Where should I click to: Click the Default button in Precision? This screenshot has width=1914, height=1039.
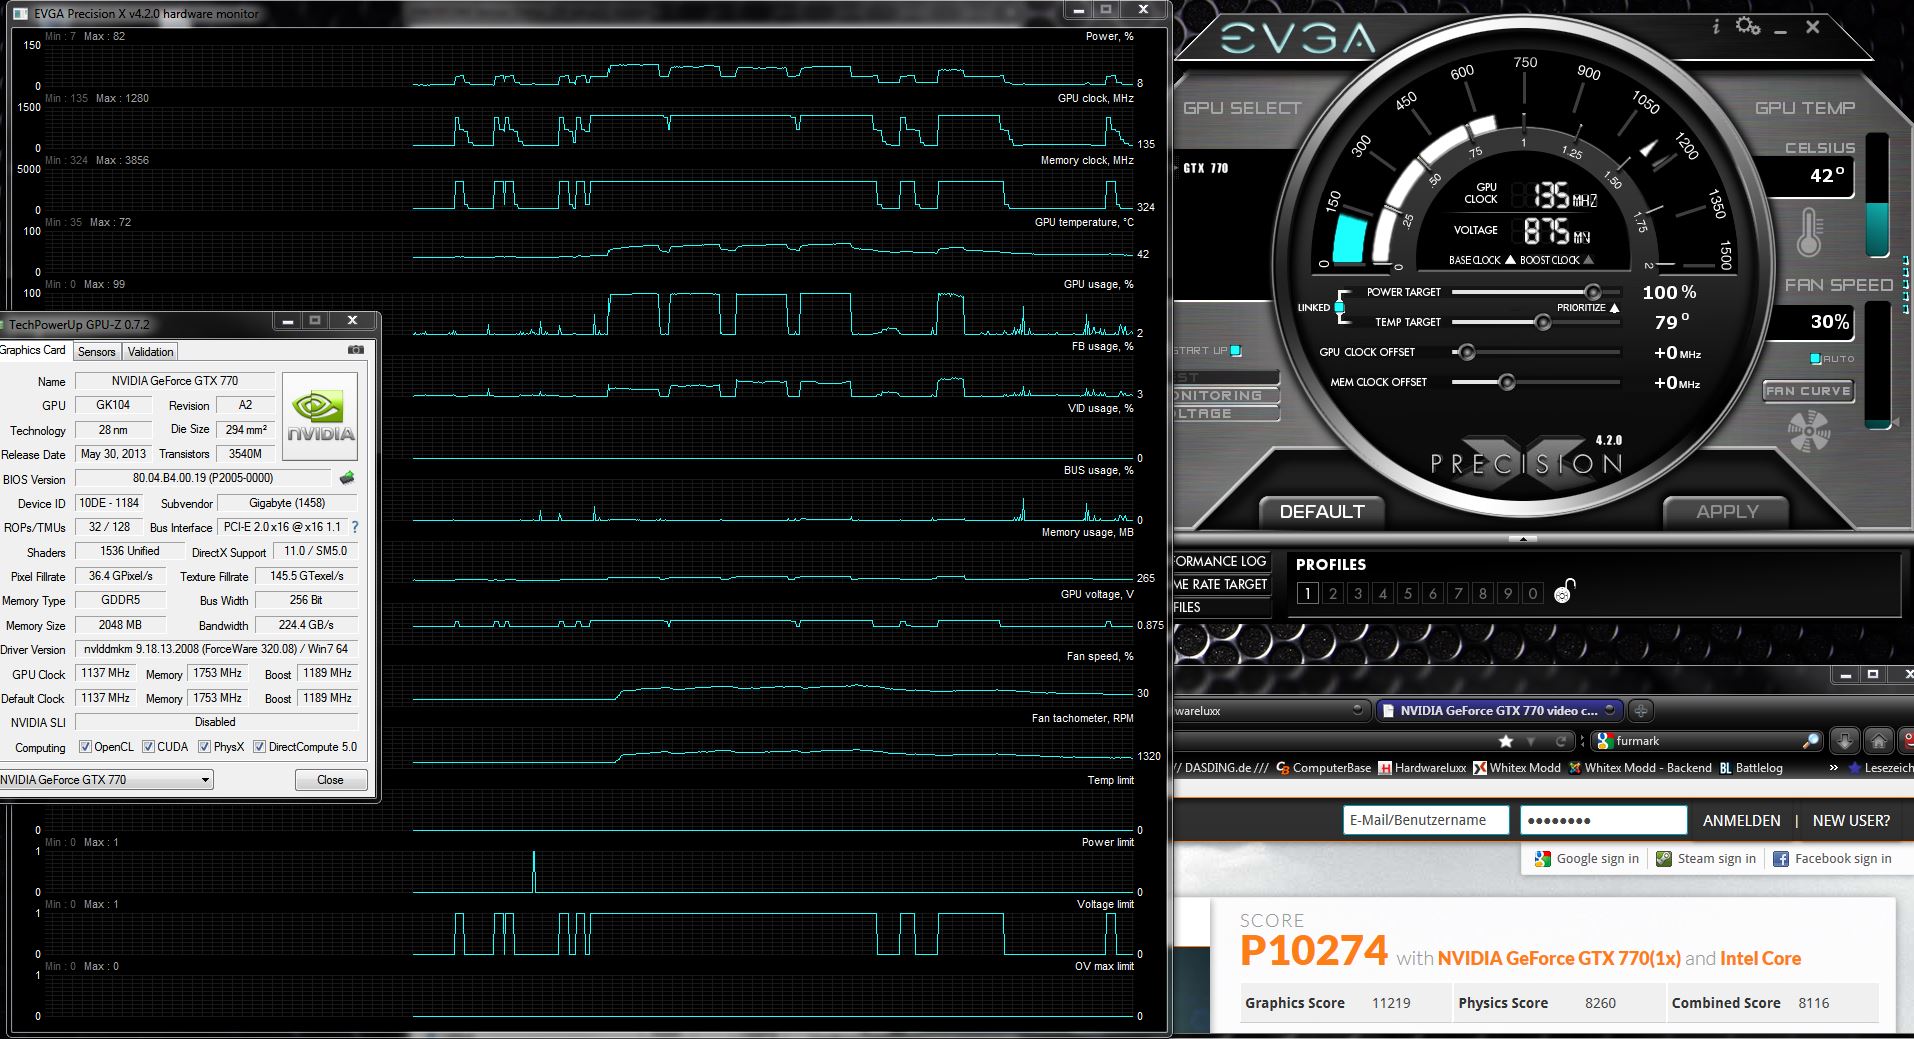1321,512
